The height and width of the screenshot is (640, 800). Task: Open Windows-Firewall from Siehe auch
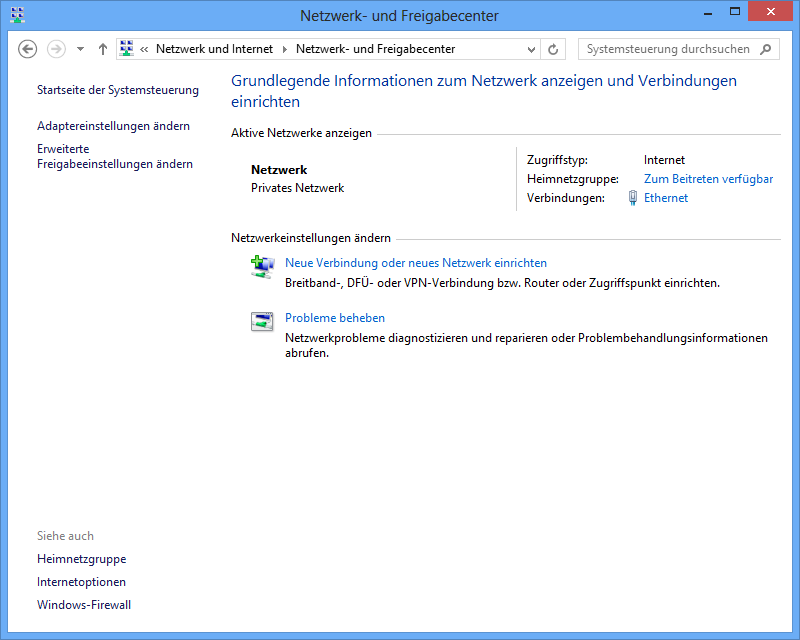pyautogui.click(x=84, y=605)
